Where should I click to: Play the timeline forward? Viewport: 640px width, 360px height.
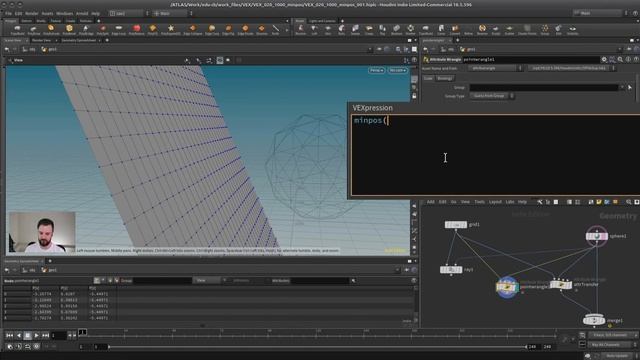(x=36, y=336)
